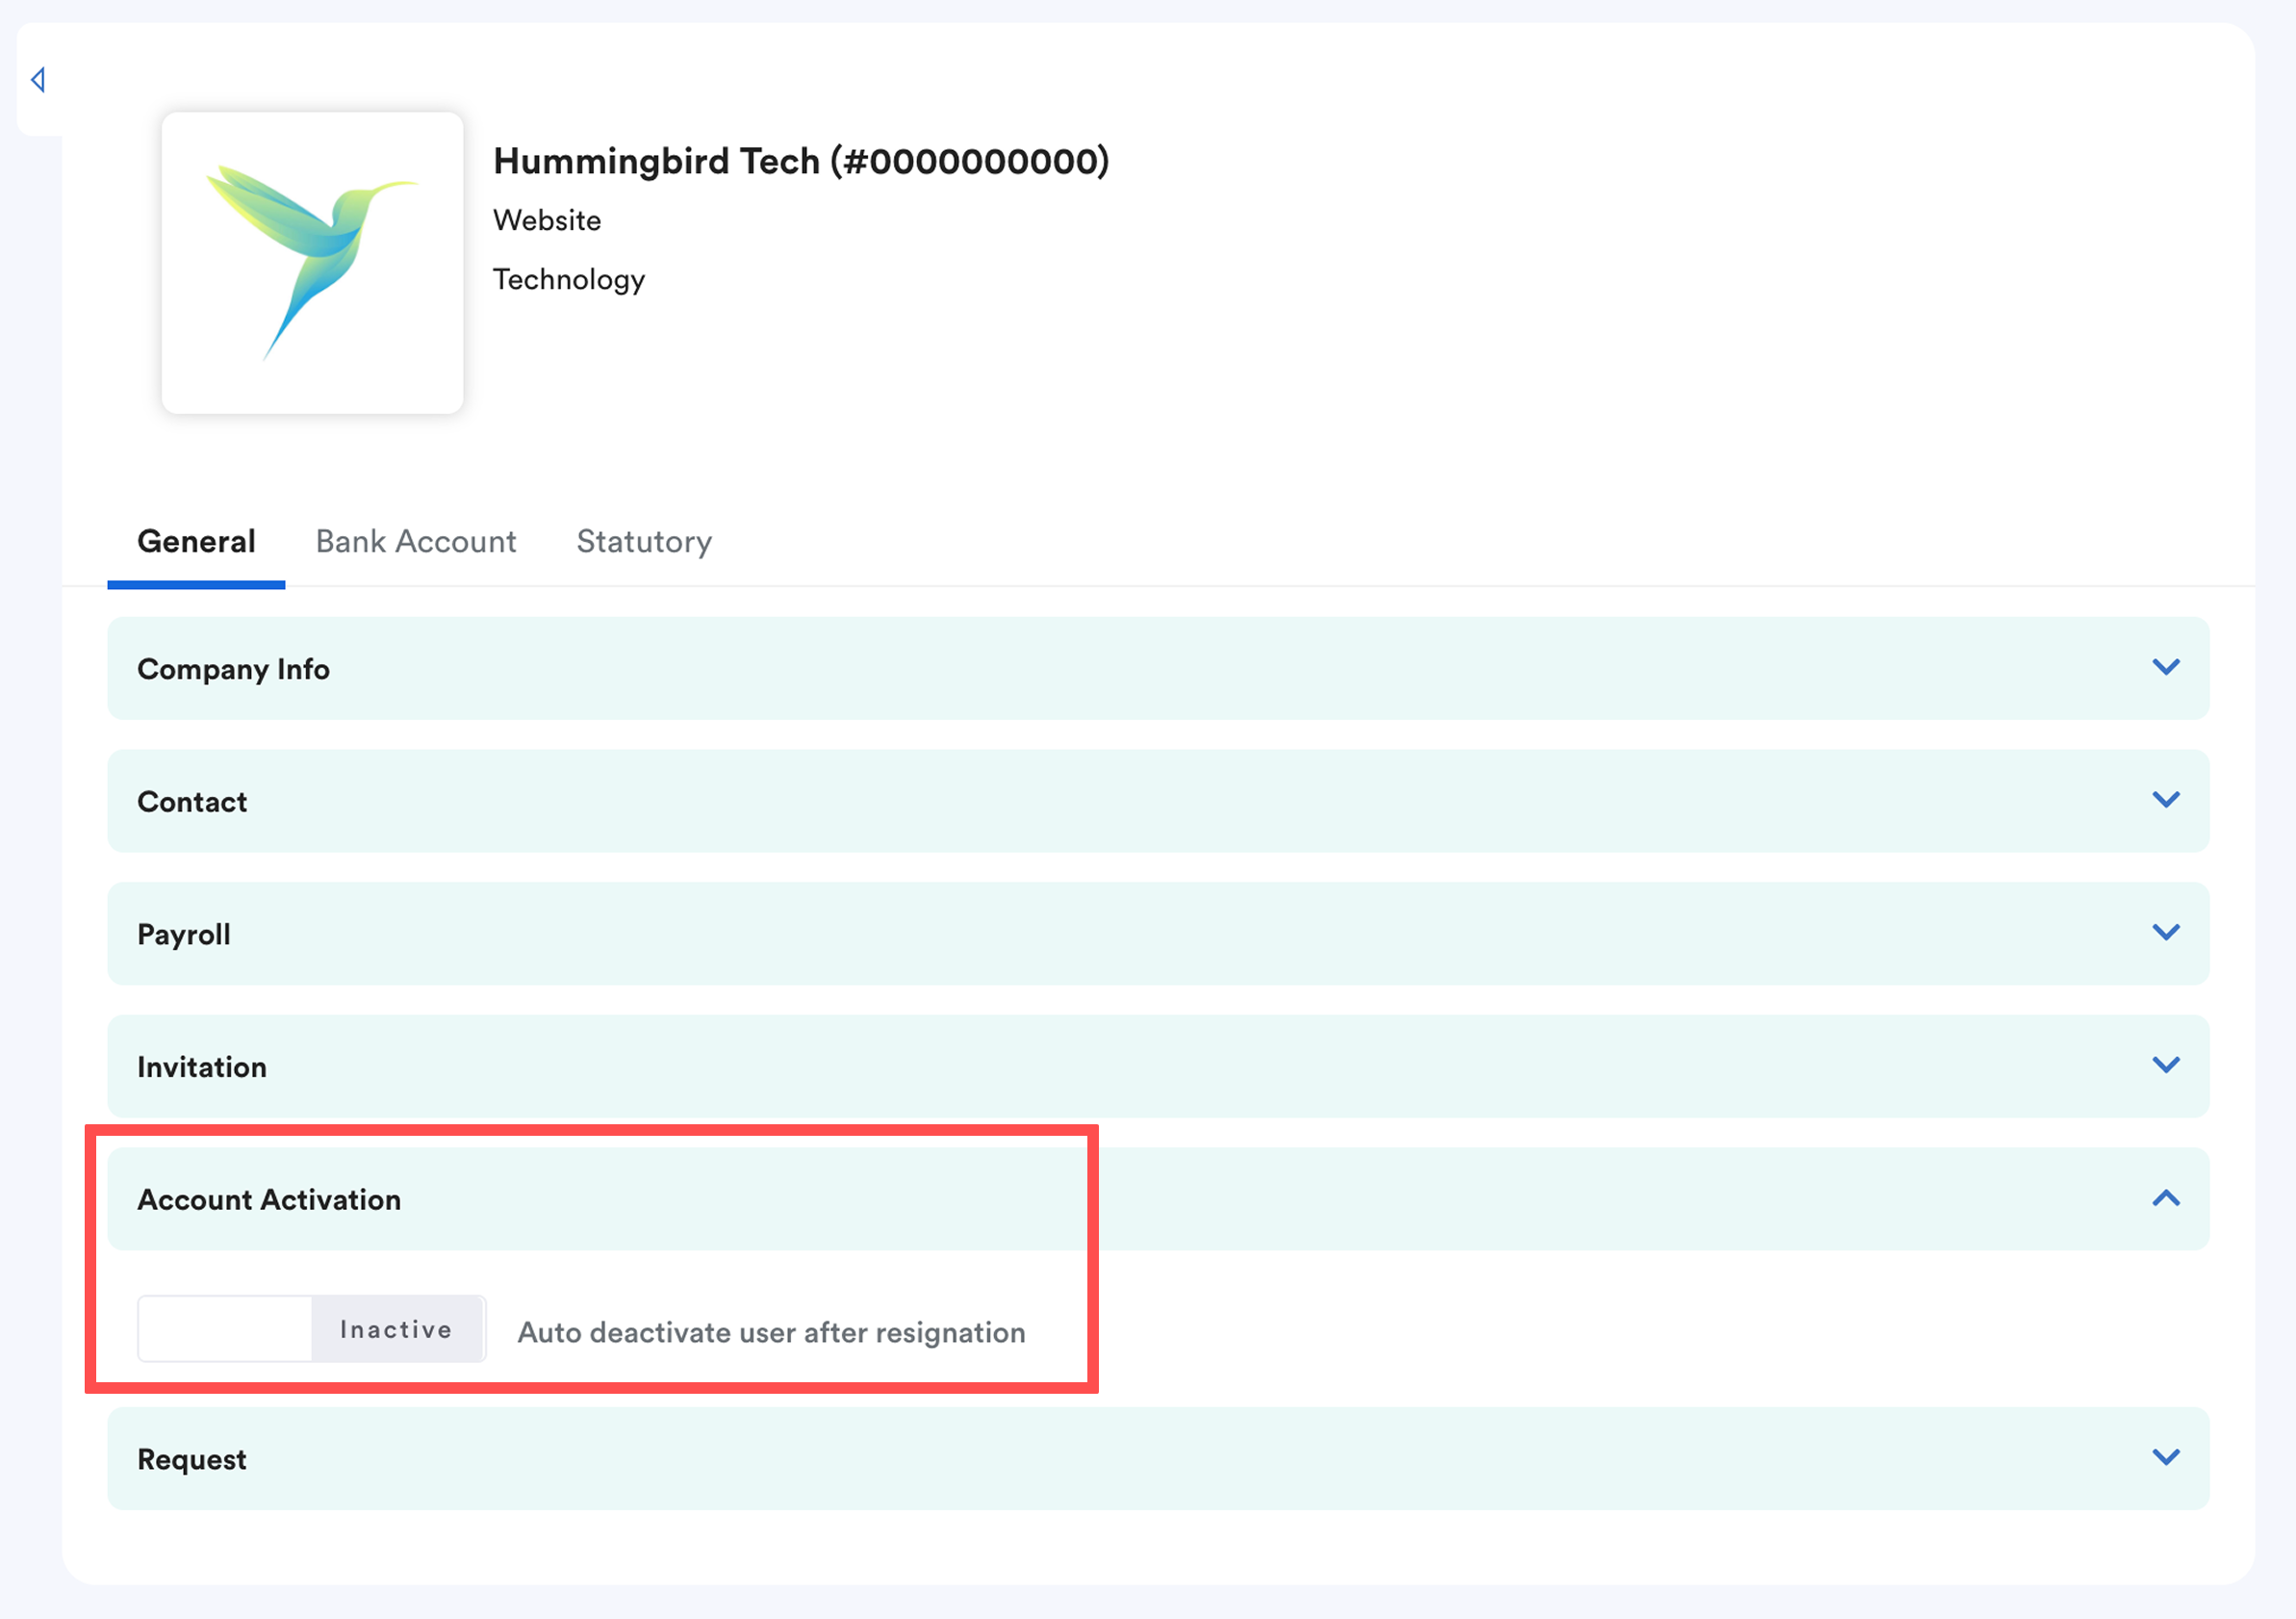Expand Payroll using its chevron arrow
The image size is (2296, 1619).
click(x=2165, y=933)
